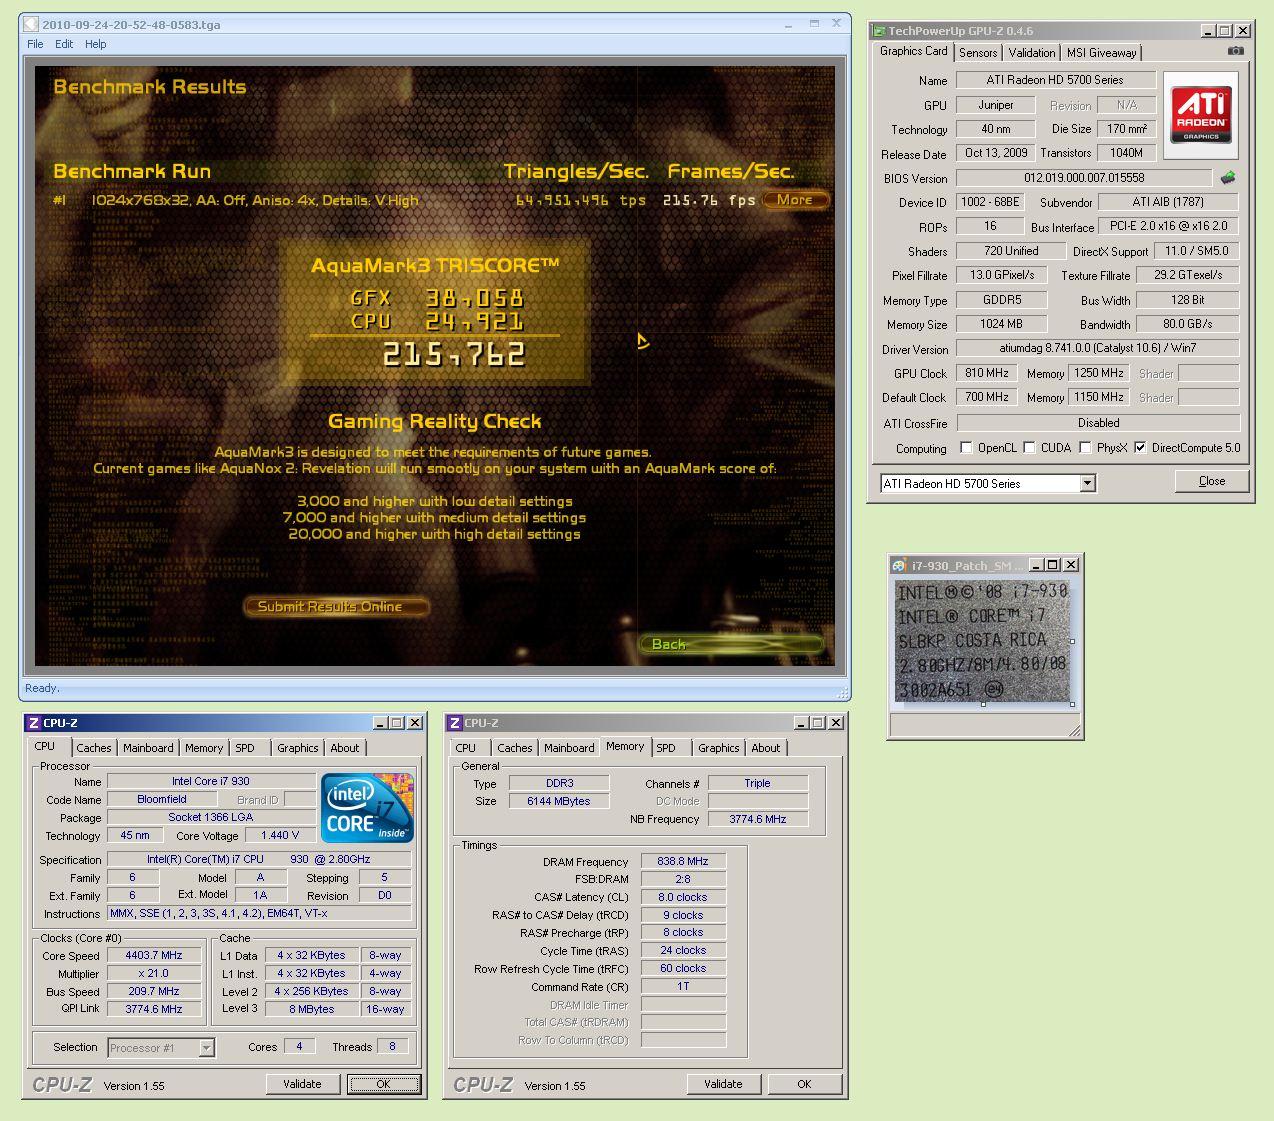Click the .tga image viewer title bar icon
The image size is (1274, 1121).
point(31,24)
